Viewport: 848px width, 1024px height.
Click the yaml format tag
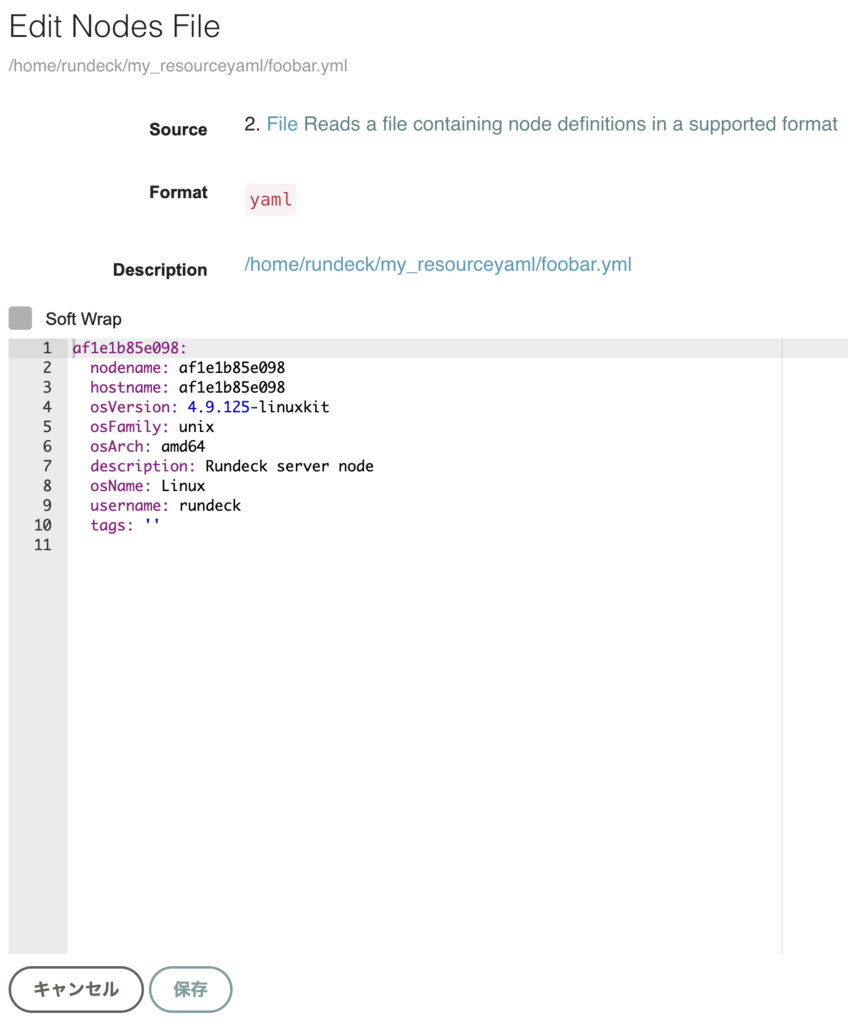270,199
